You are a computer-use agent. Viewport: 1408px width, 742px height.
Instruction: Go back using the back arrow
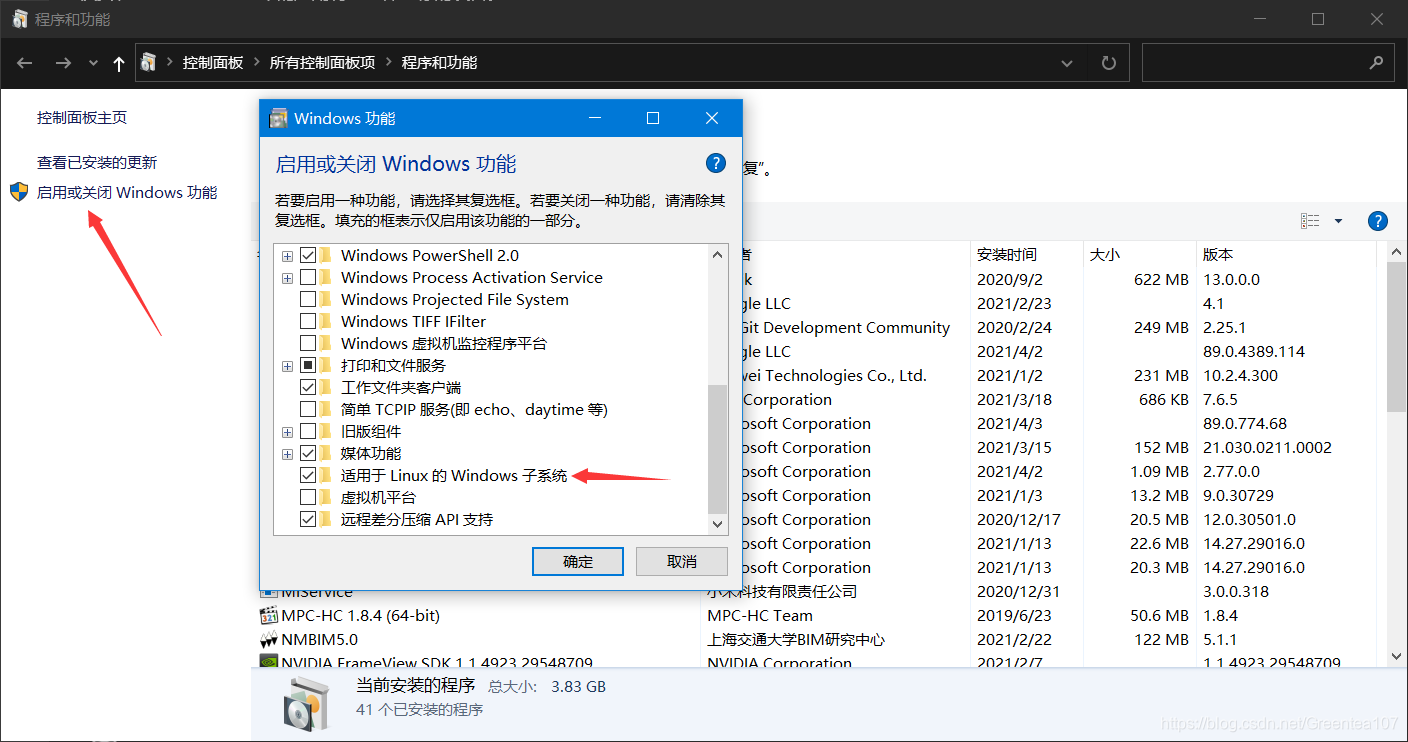[x=26, y=63]
